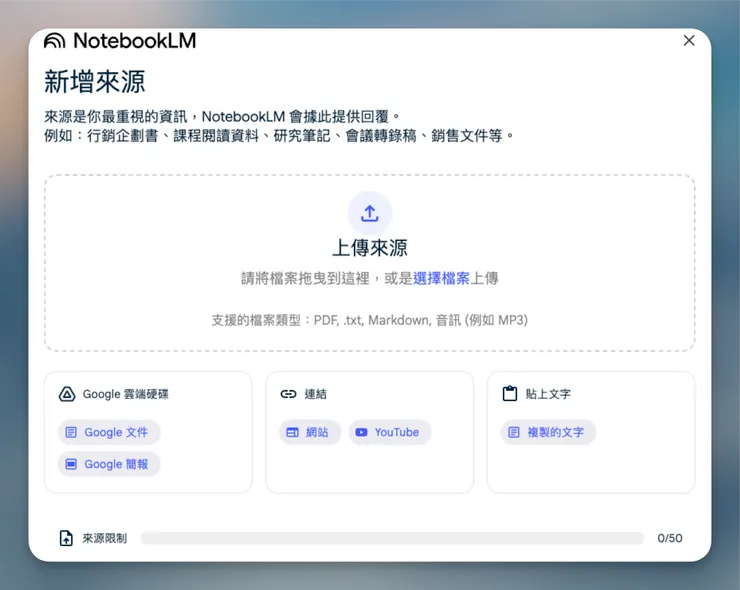740x590 pixels.
Task: Click the 來源限制 file icon
Action: tap(66, 538)
